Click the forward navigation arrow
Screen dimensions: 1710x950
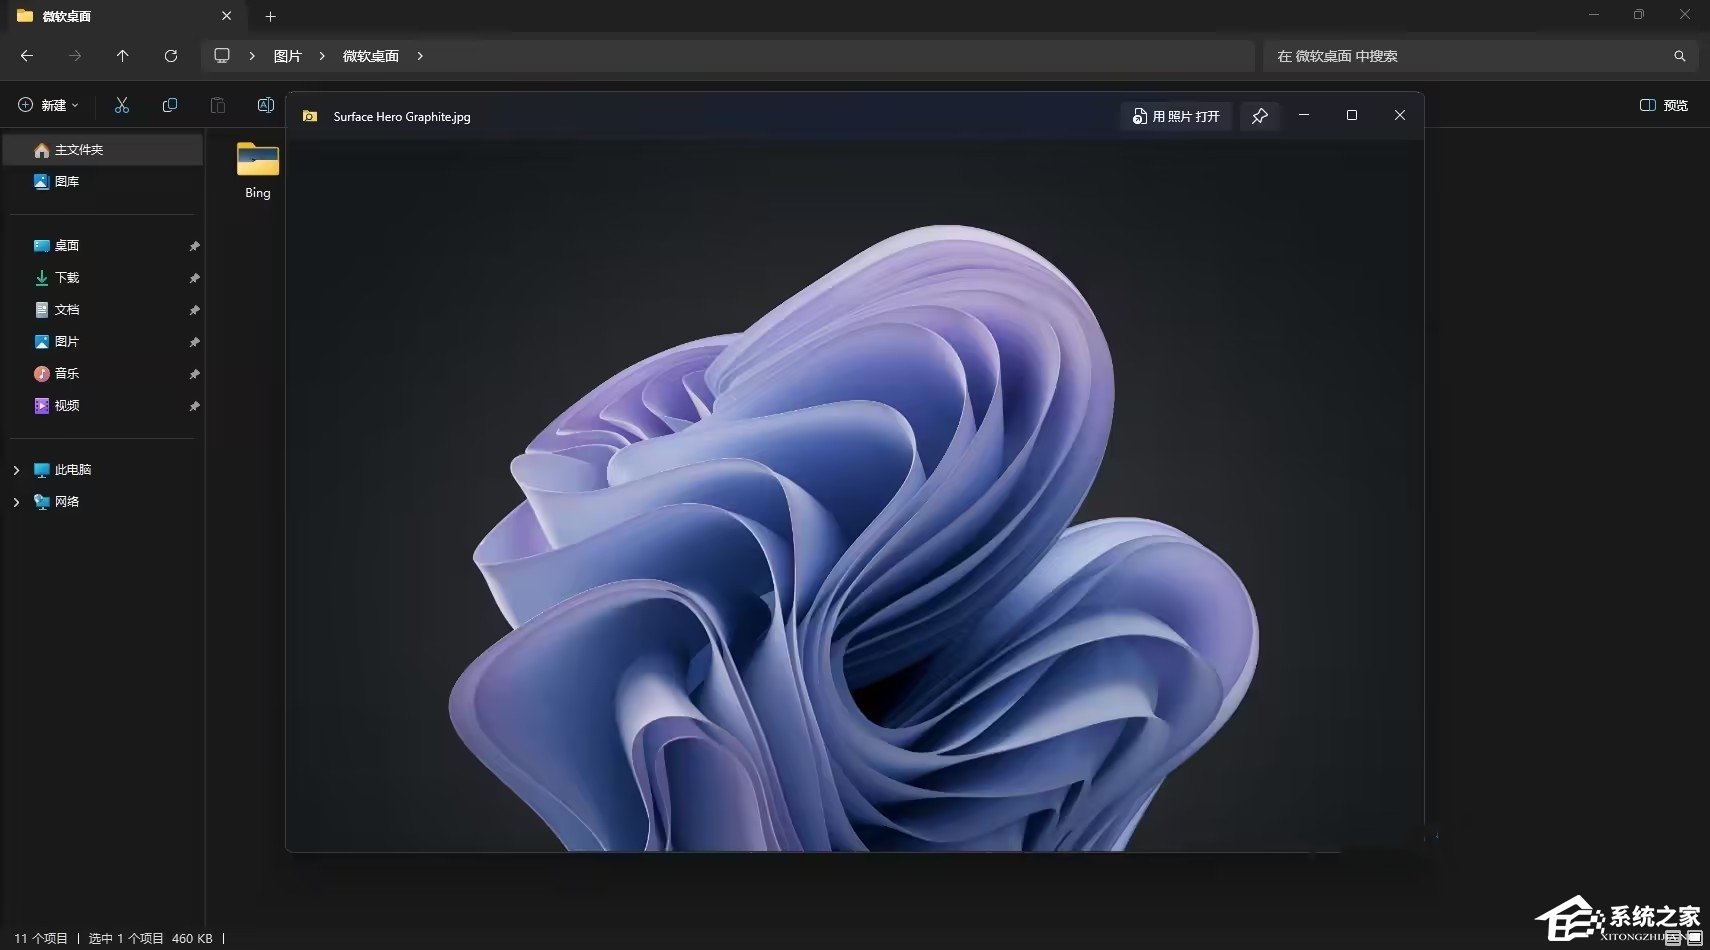pos(75,56)
